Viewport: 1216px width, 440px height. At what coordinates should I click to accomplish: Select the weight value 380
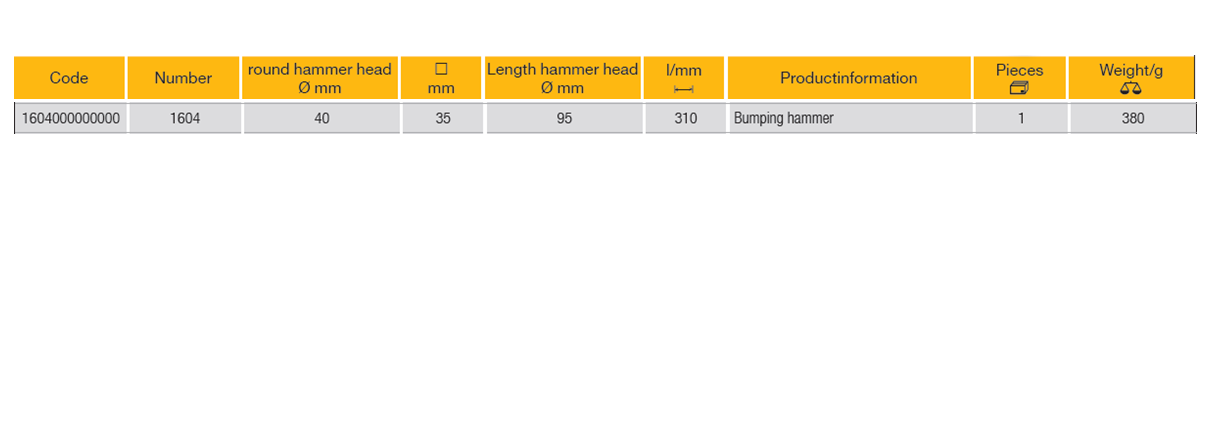pos(1132,118)
